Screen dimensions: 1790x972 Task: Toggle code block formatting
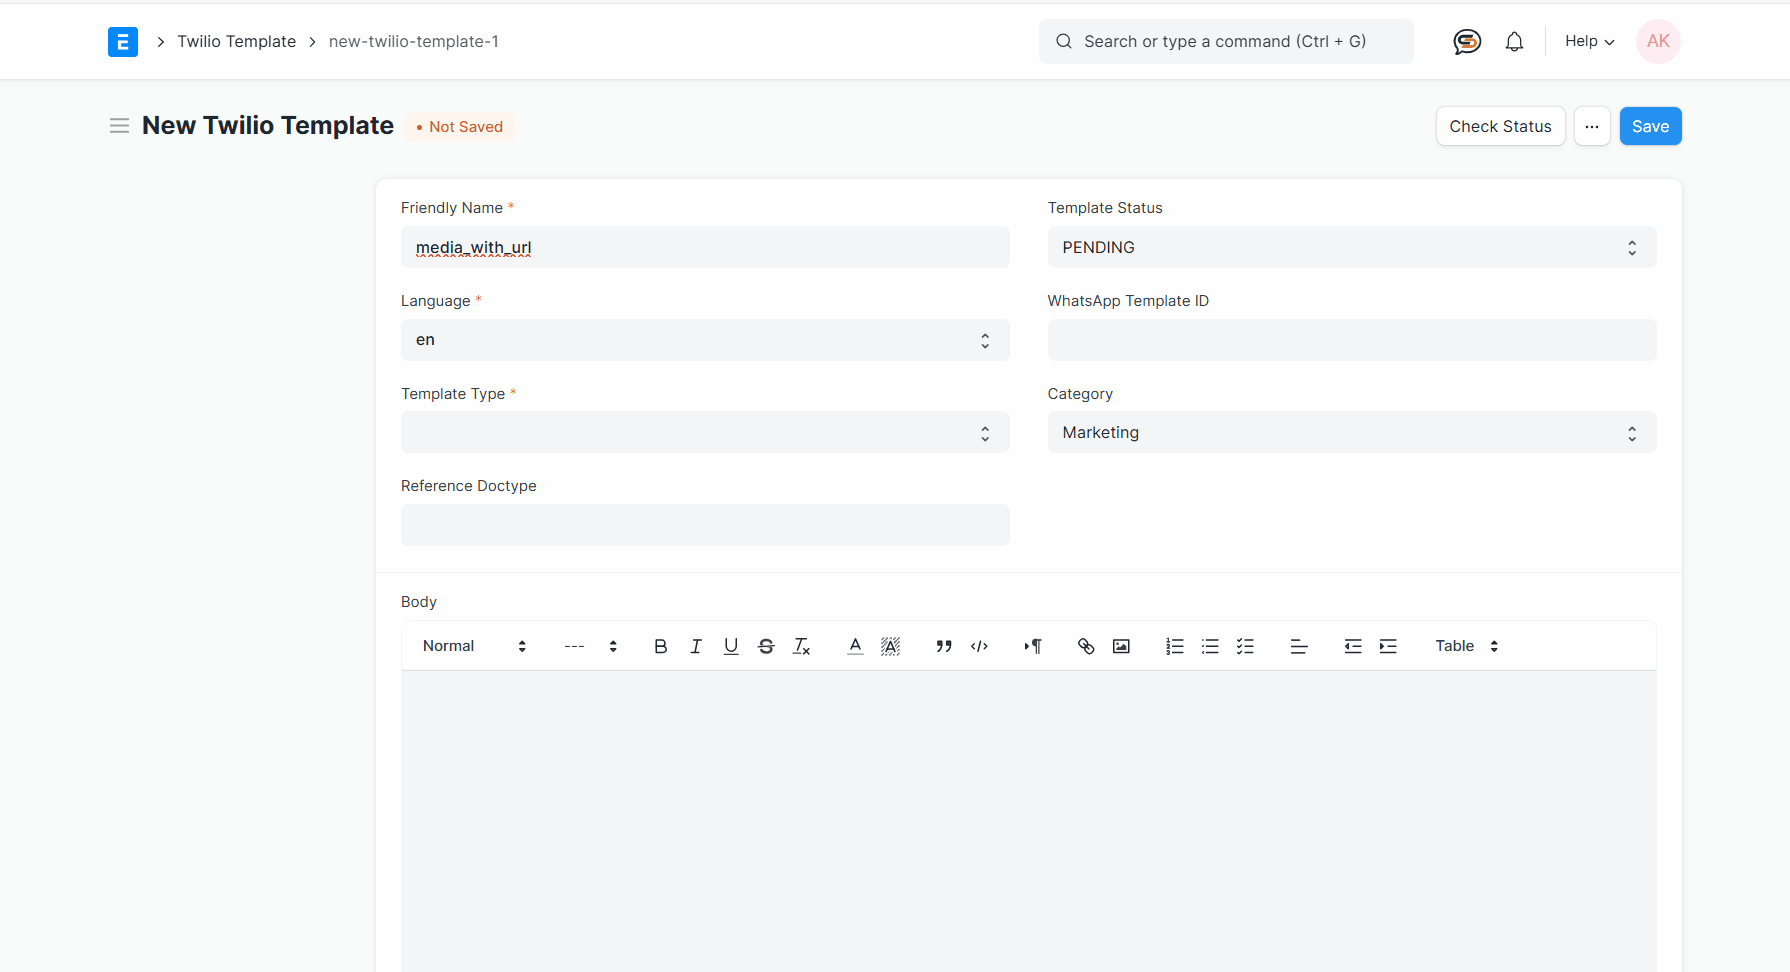coord(979,646)
